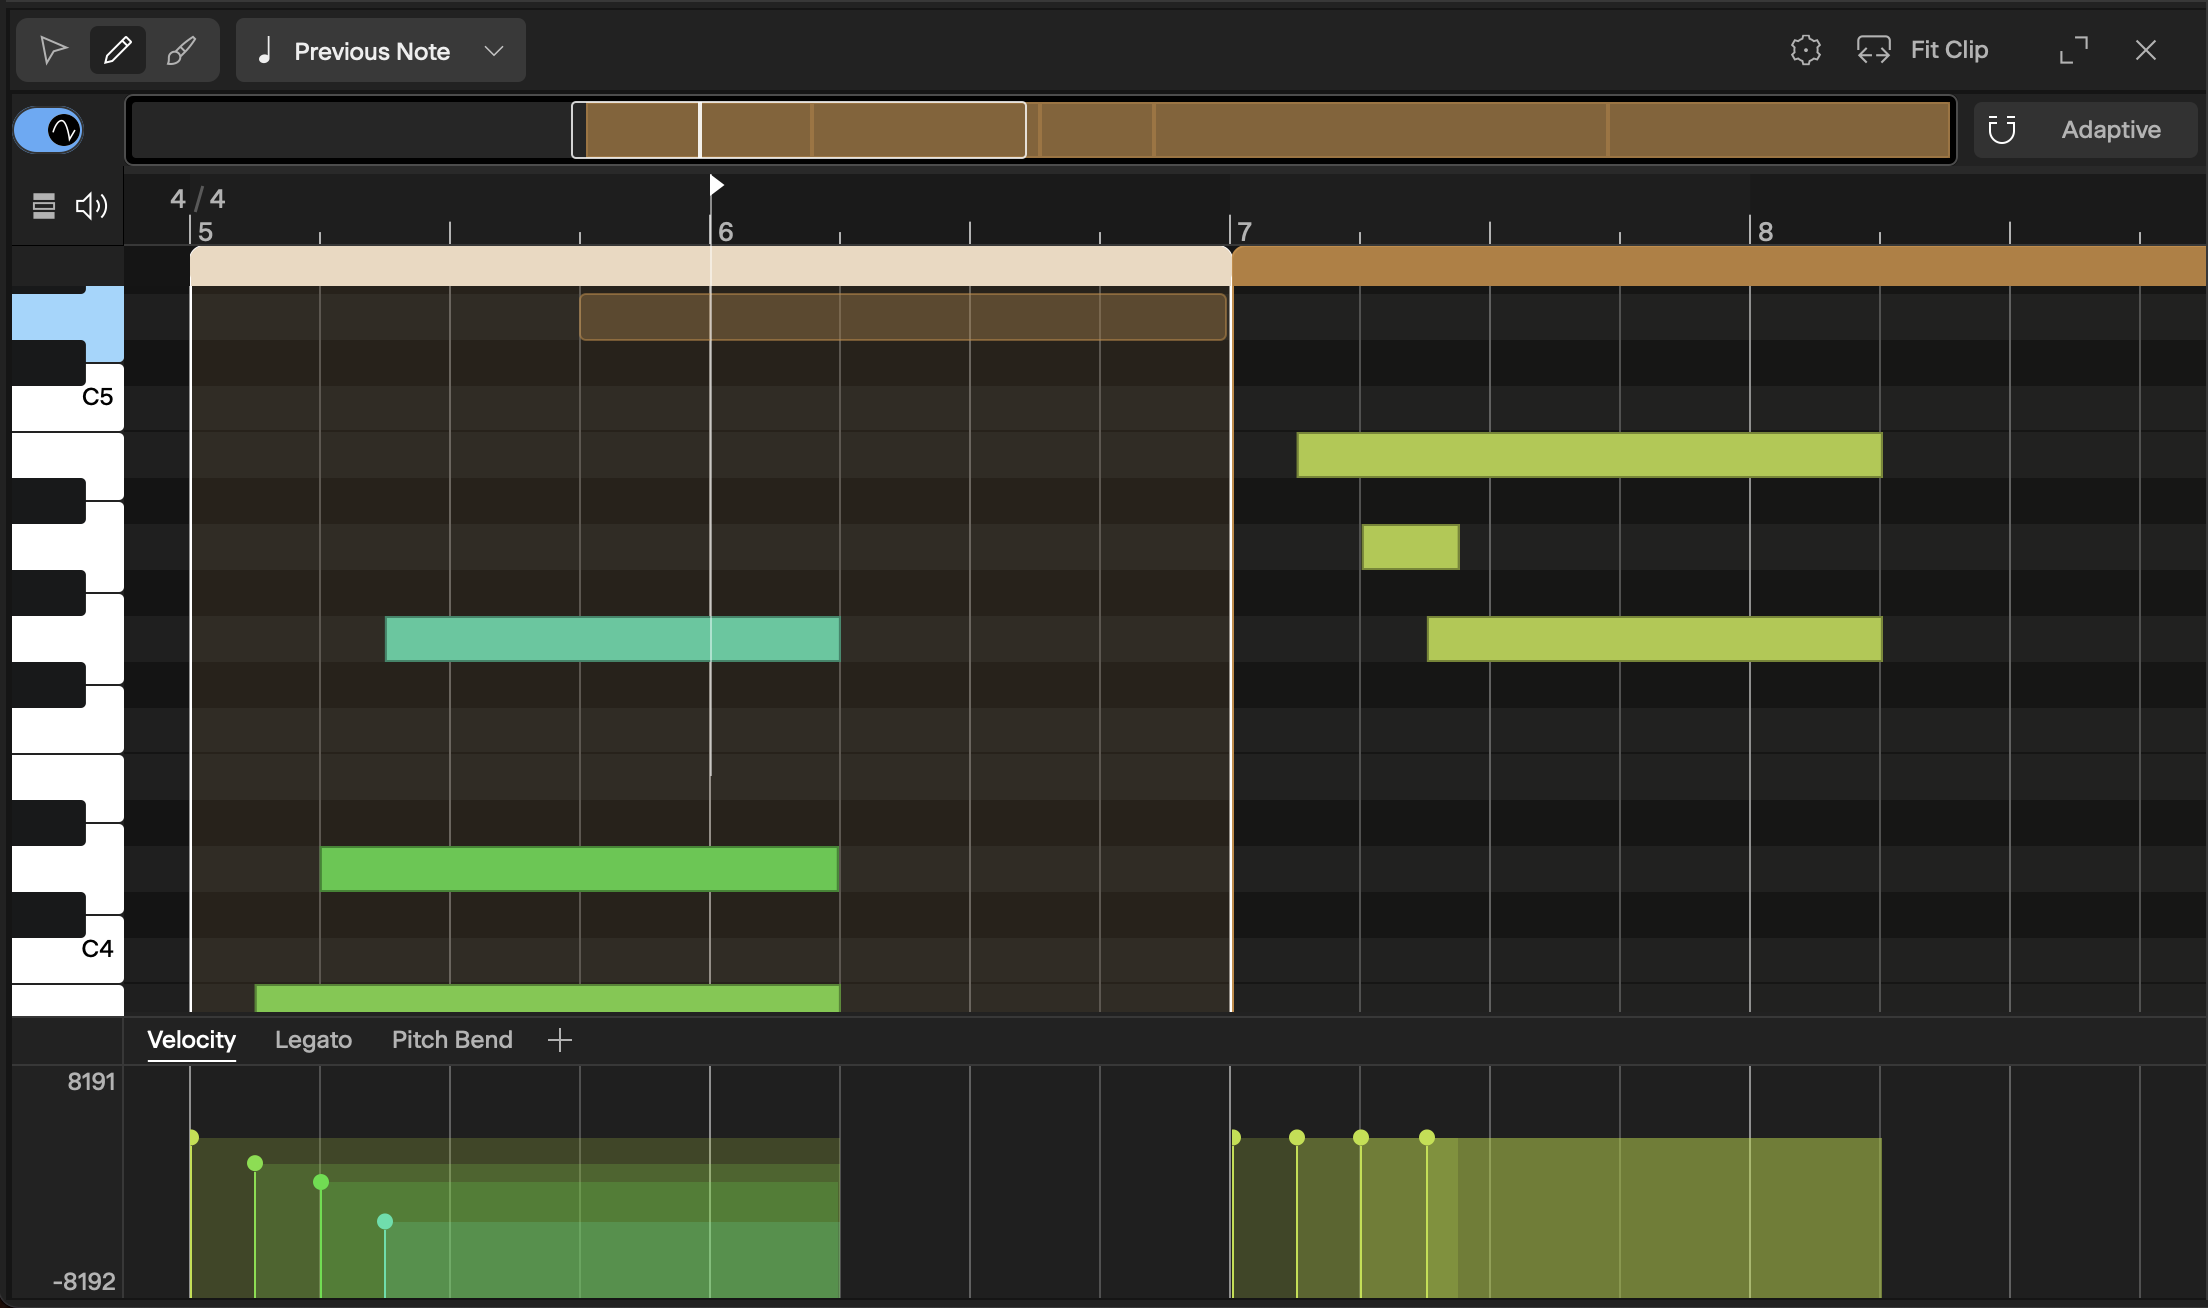
Task: Select the pencil draw tool
Action: (118, 50)
